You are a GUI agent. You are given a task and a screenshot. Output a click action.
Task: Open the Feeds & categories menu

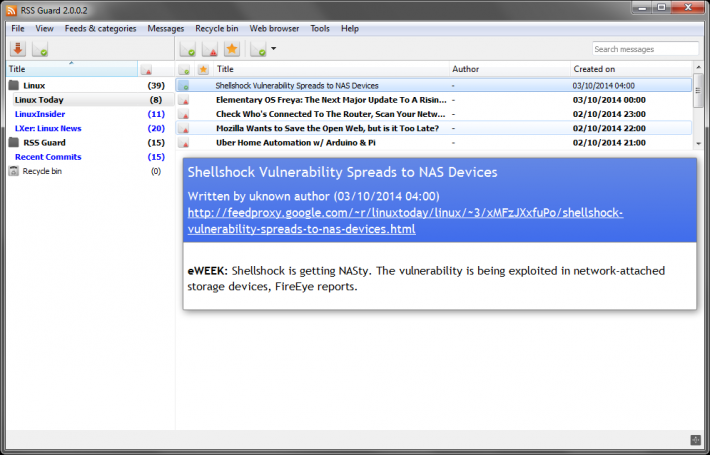[x=101, y=29]
